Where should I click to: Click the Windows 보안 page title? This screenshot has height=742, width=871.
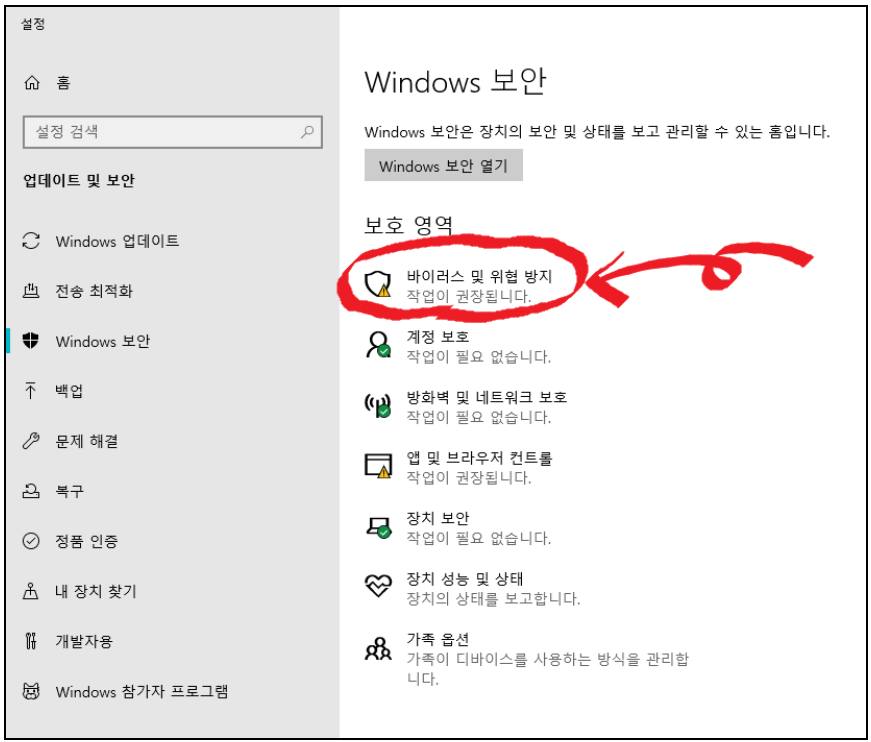455,82
